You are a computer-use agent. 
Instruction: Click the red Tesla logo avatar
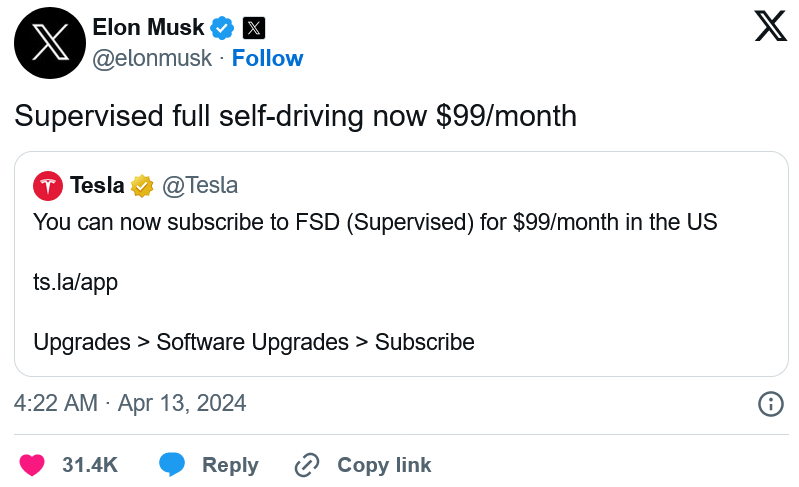48,186
